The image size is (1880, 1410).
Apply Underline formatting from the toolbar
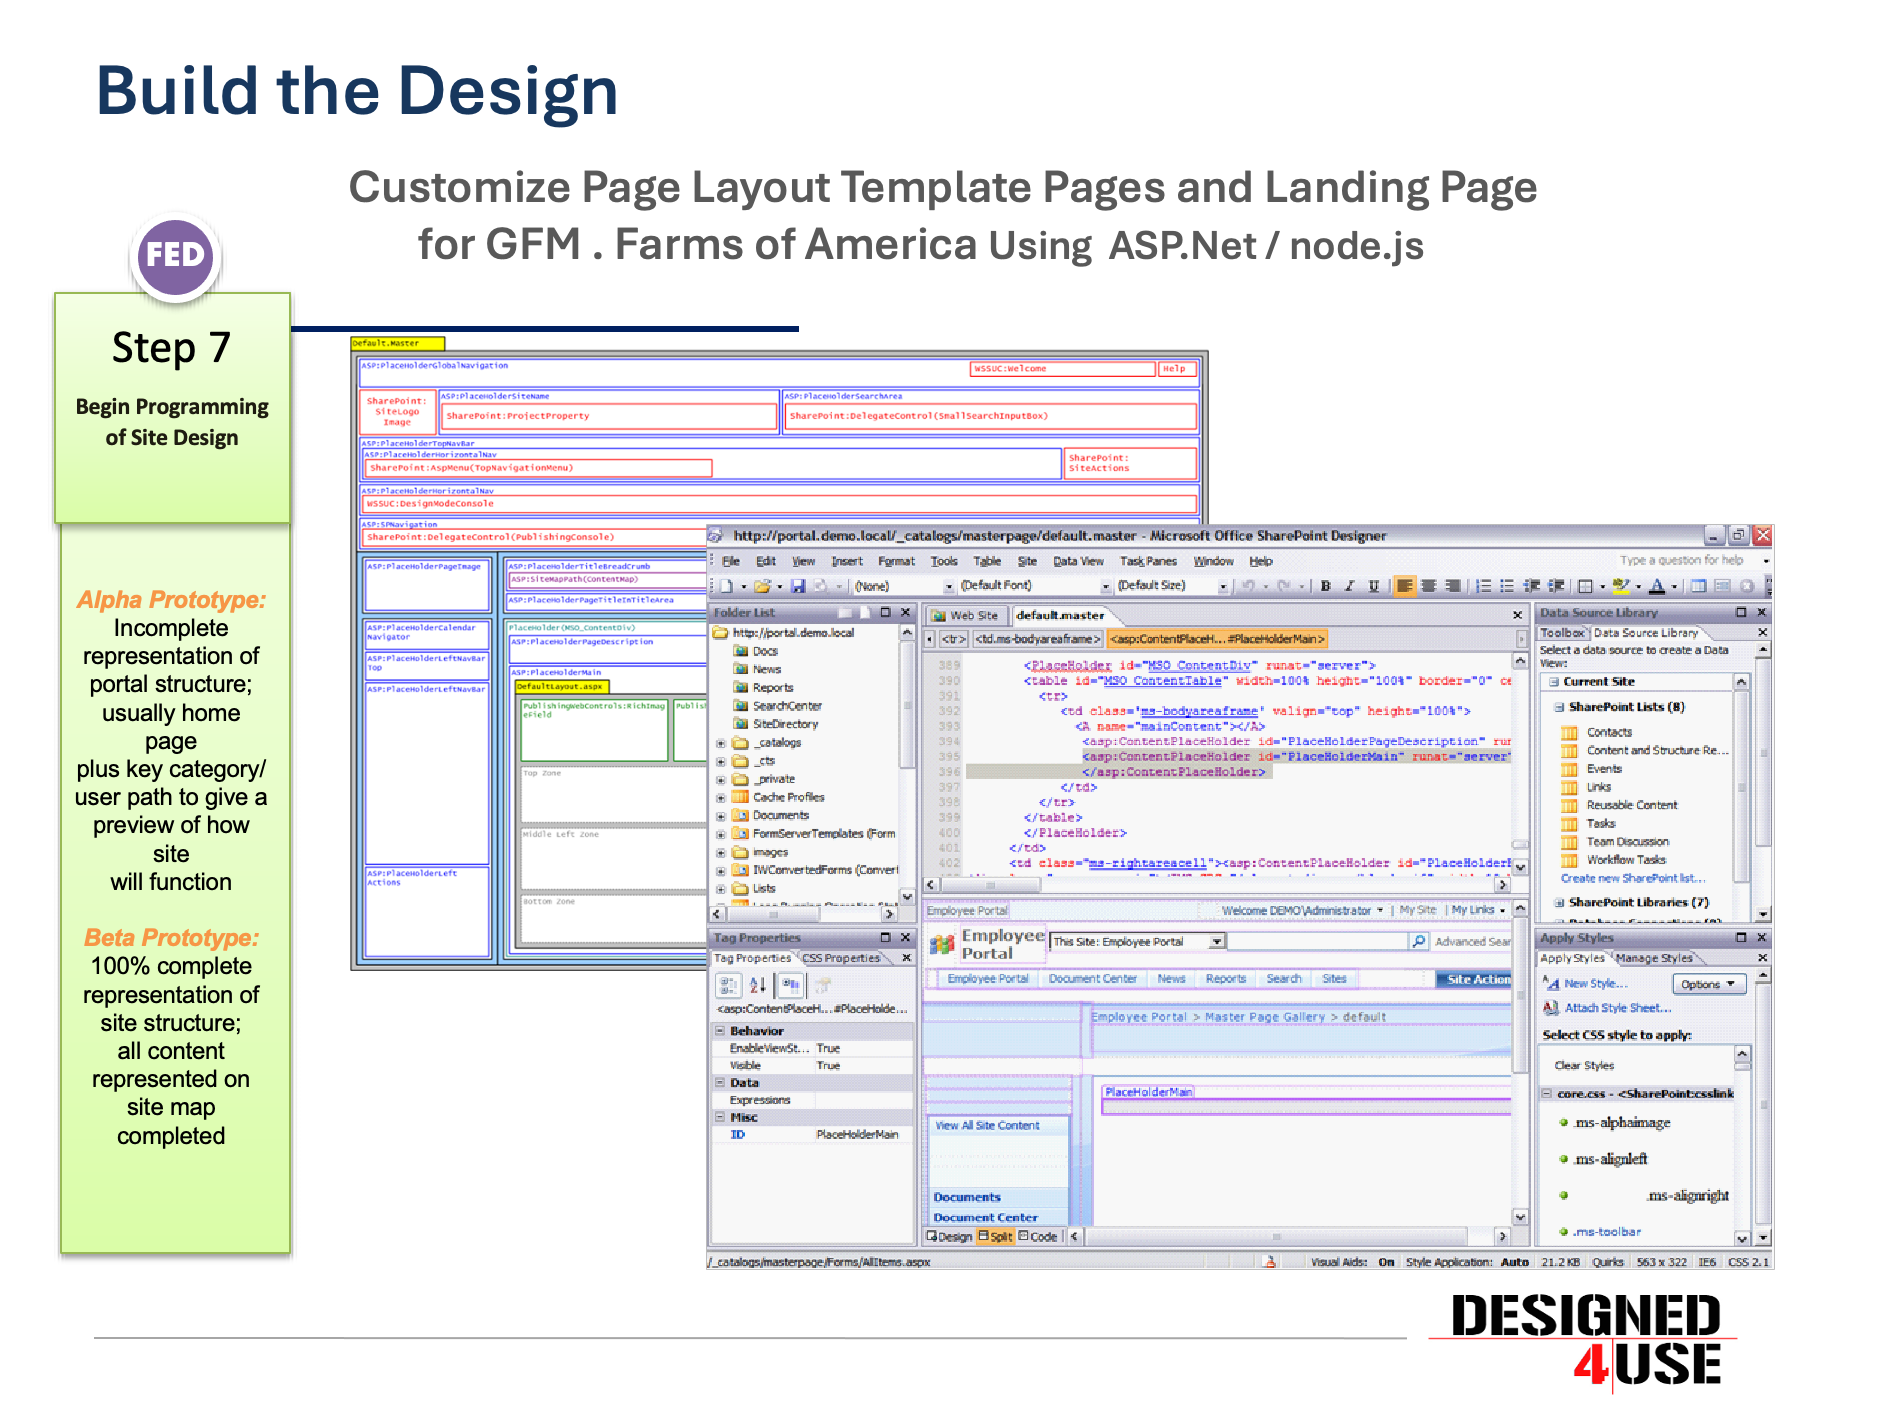click(1374, 586)
